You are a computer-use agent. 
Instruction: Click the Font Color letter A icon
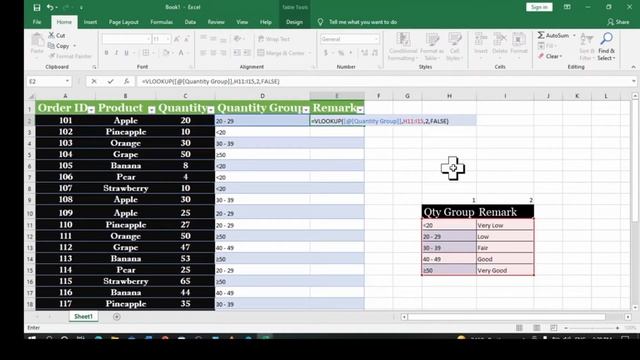point(181,53)
